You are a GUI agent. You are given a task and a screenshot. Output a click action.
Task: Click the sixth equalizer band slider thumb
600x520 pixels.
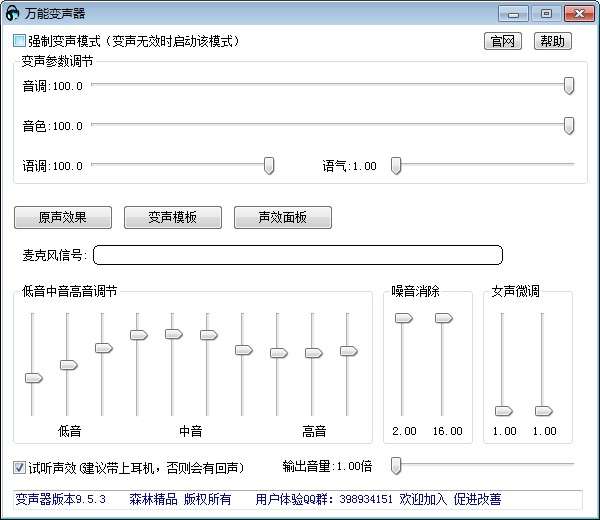pos(209,335)
